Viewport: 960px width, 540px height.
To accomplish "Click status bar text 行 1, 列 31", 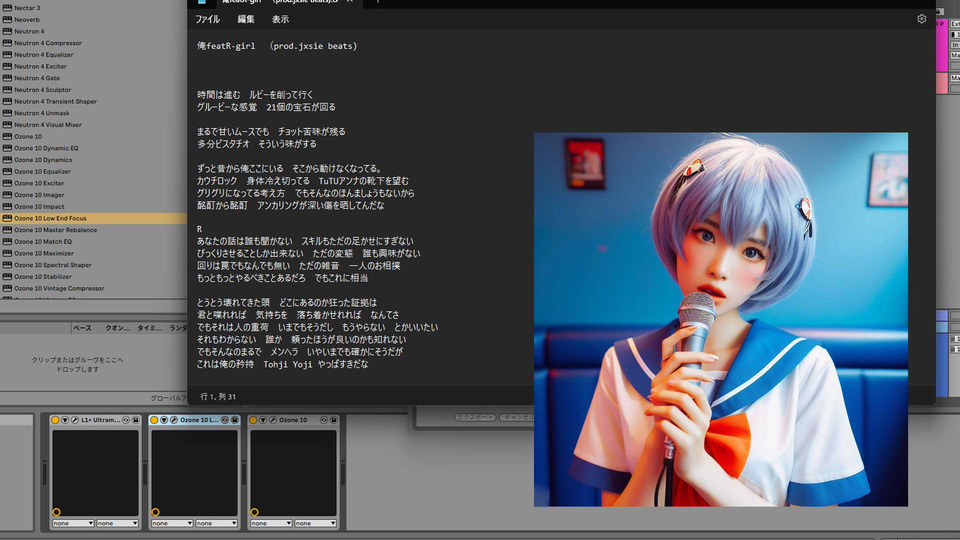I will [x=218, y=397].
